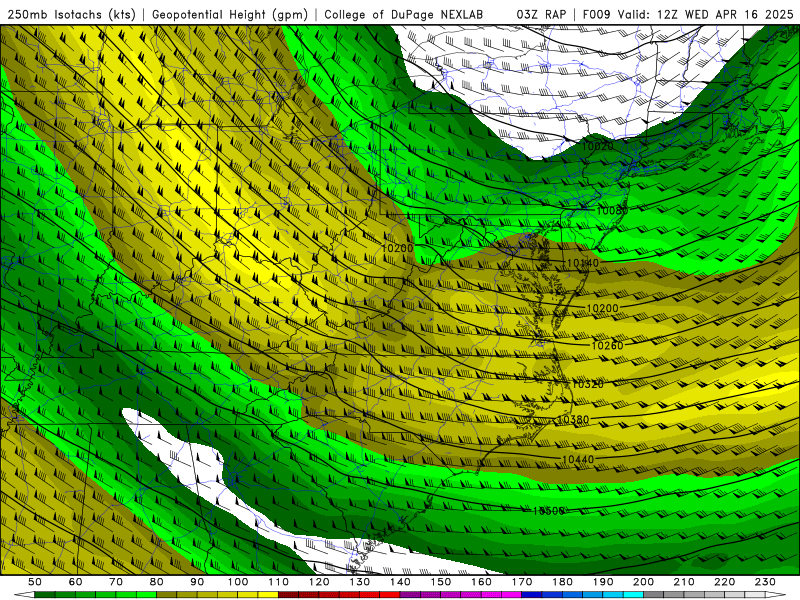Click the 100 knots color scale label
Viewport: 800px width, 600px height.
pyautogui.click(x=238, y=582)
